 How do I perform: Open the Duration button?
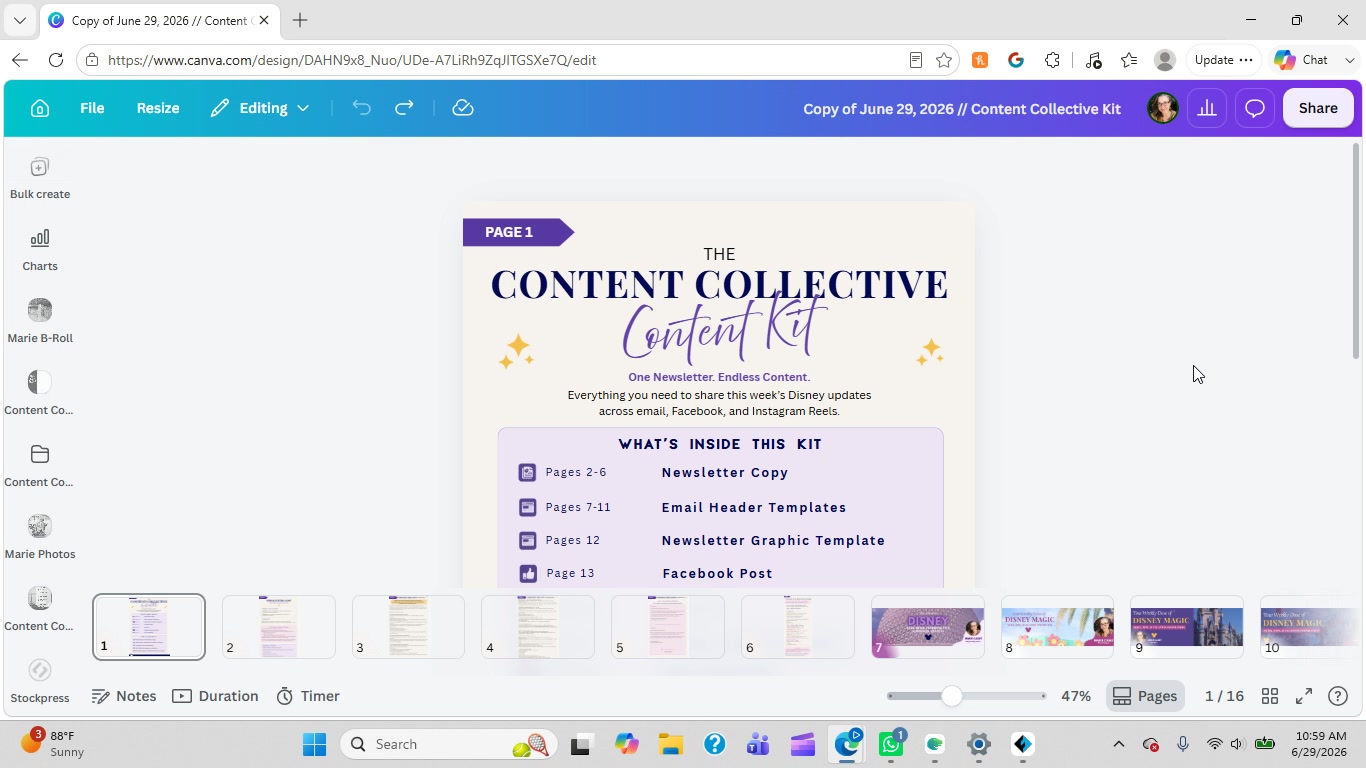tap(215, 696)
